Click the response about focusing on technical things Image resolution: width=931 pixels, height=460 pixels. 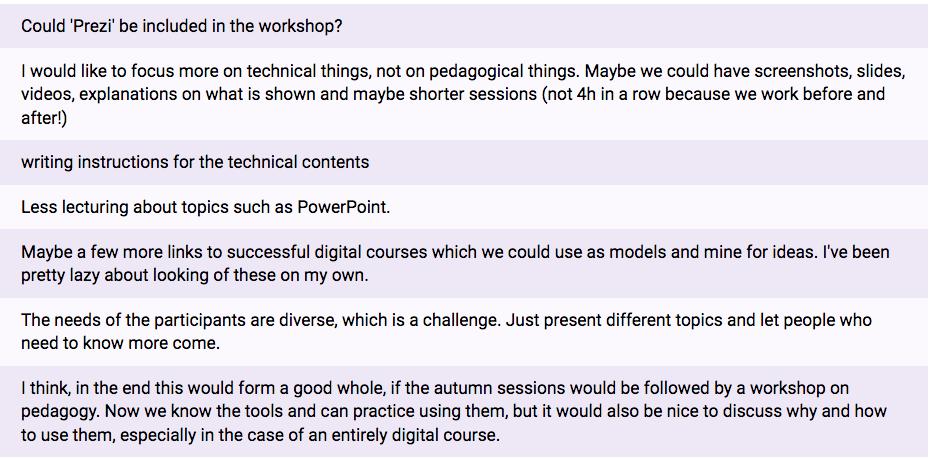(x=466, y=94)
